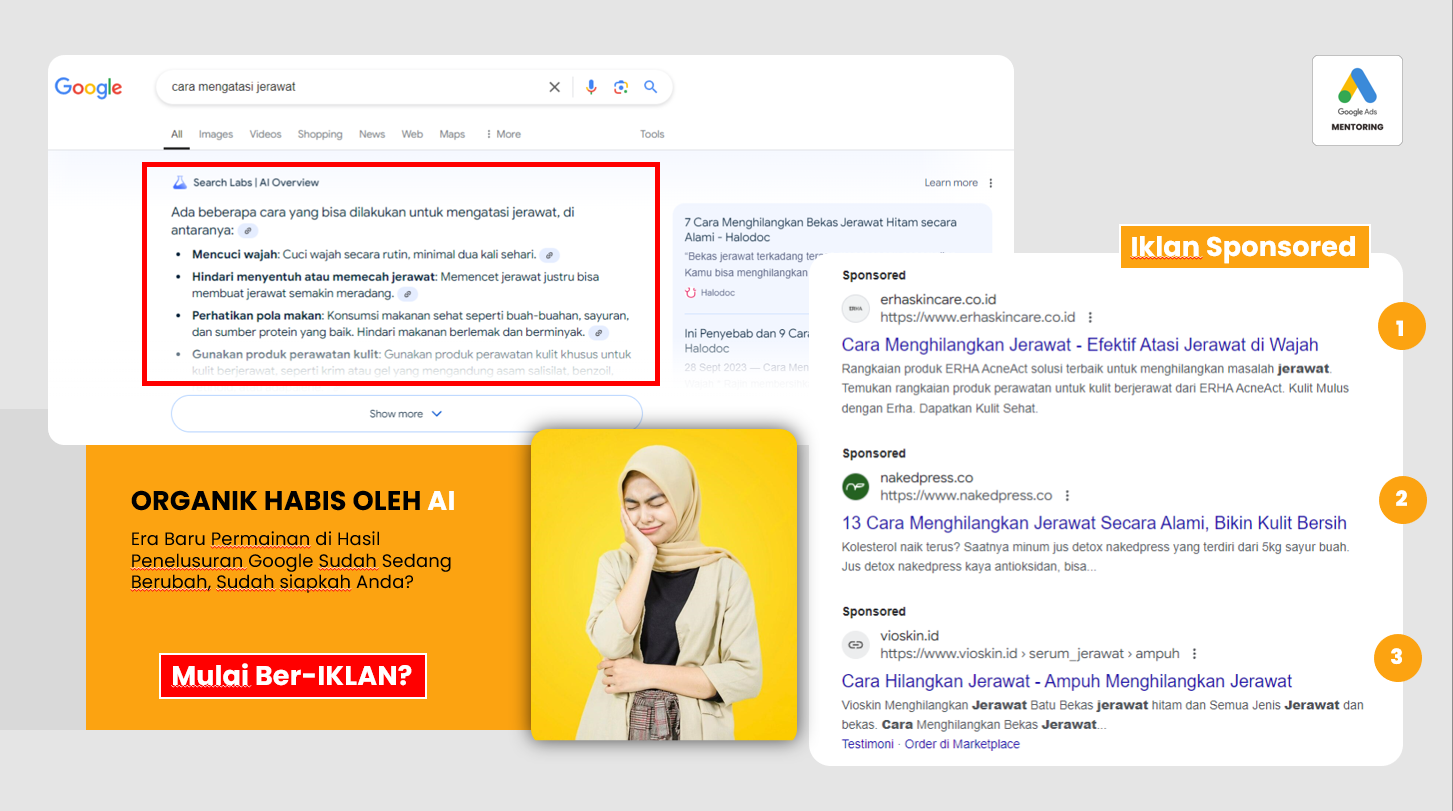Image resolution: width=1453 pixels, height=811 pixels.
Task: Click three-dot menu next to erhaskincare.co.id URL
Action: [x=1090, y=317]
